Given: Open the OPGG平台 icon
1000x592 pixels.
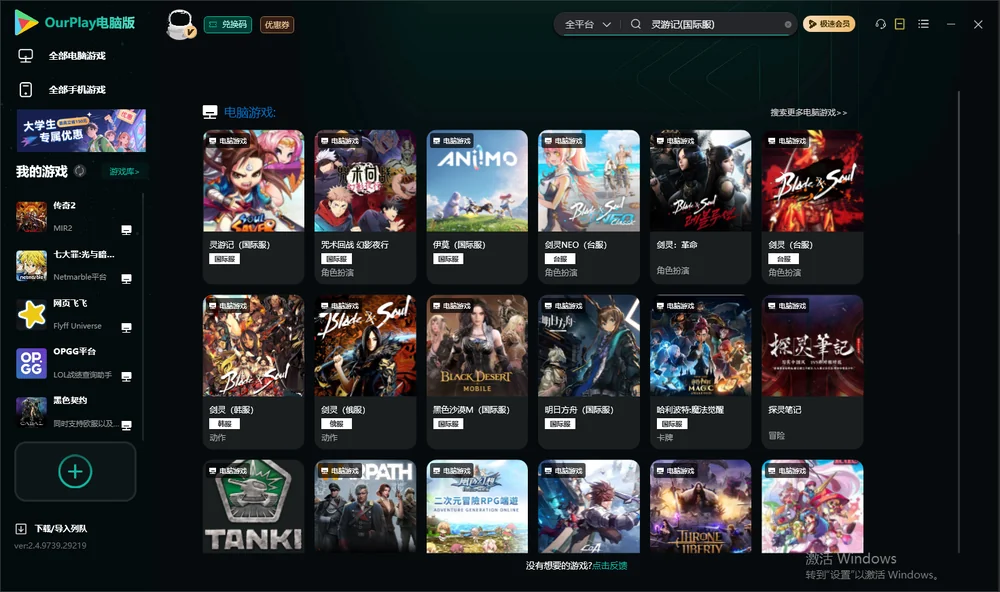Looking at the screenshot, I should (31, 363).
